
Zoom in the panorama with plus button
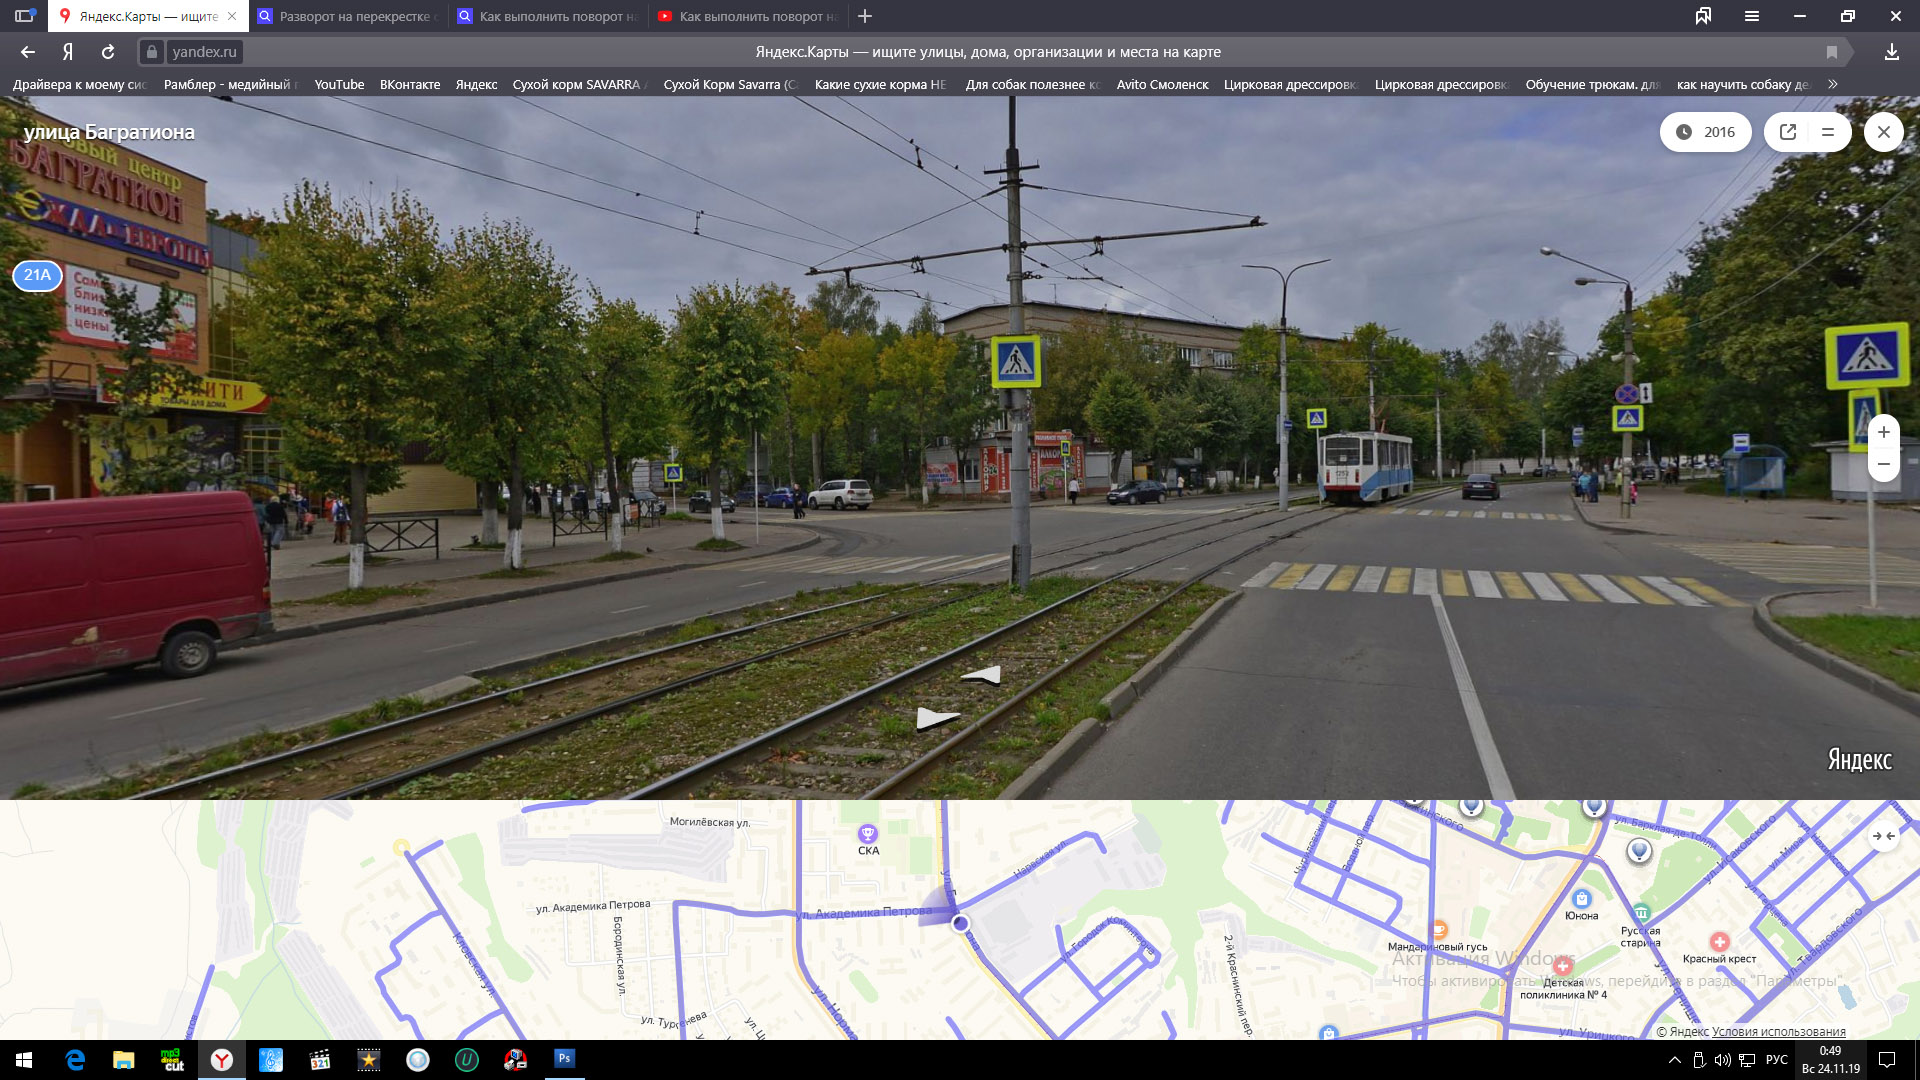1883,432
